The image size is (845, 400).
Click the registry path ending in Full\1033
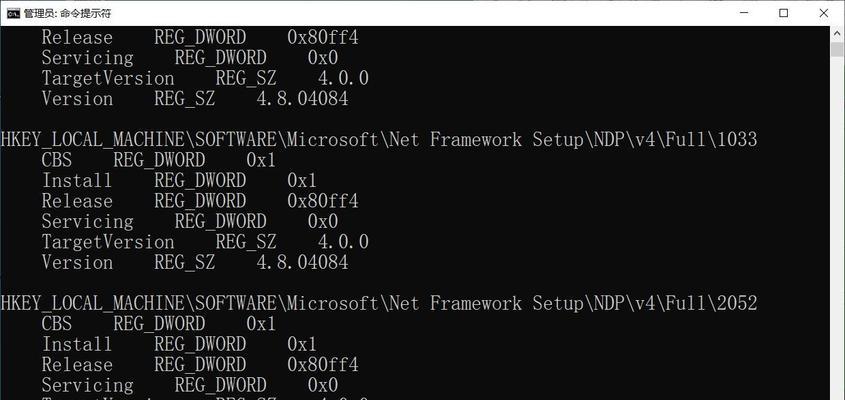pos(379,140)
